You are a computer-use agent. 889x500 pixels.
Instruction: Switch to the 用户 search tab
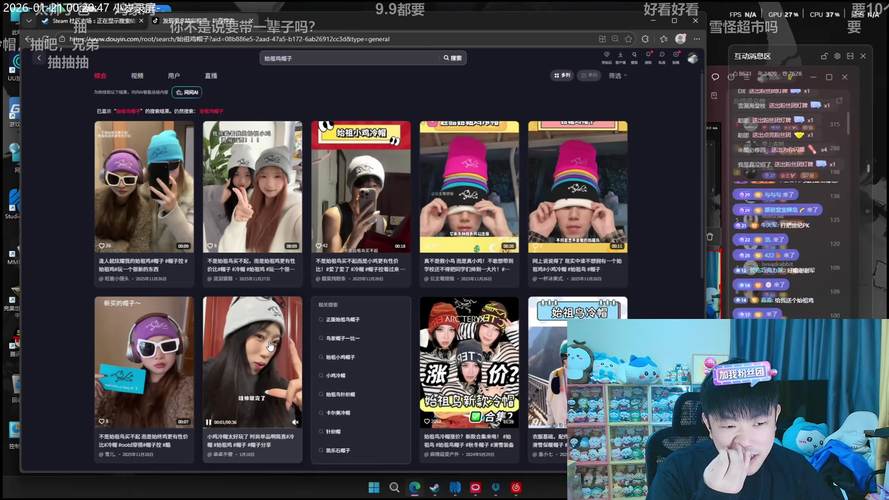pos(174,75)
